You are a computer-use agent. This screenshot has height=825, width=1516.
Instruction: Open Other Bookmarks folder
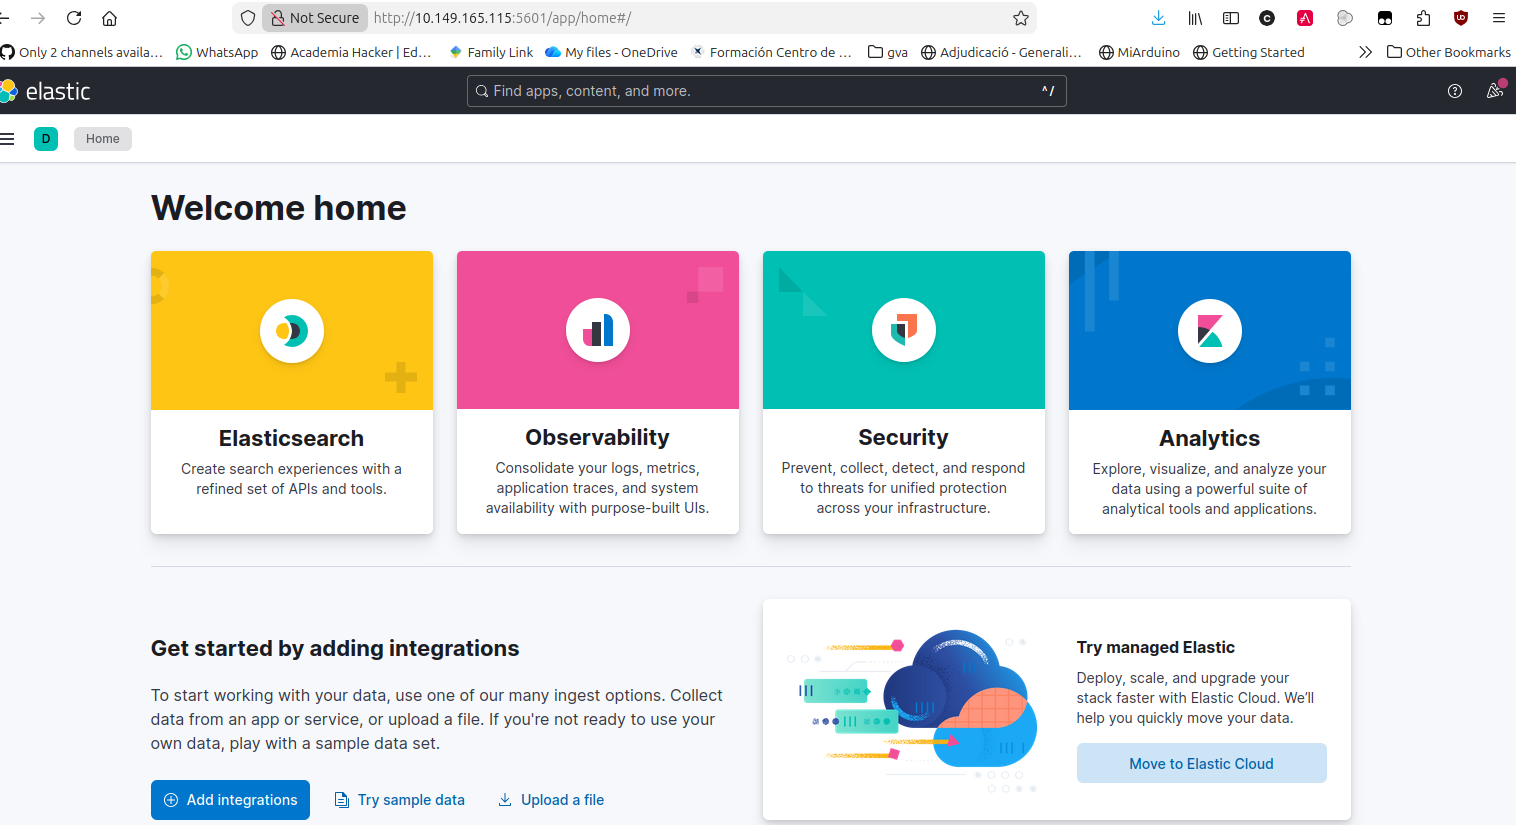click(1449, 52)
